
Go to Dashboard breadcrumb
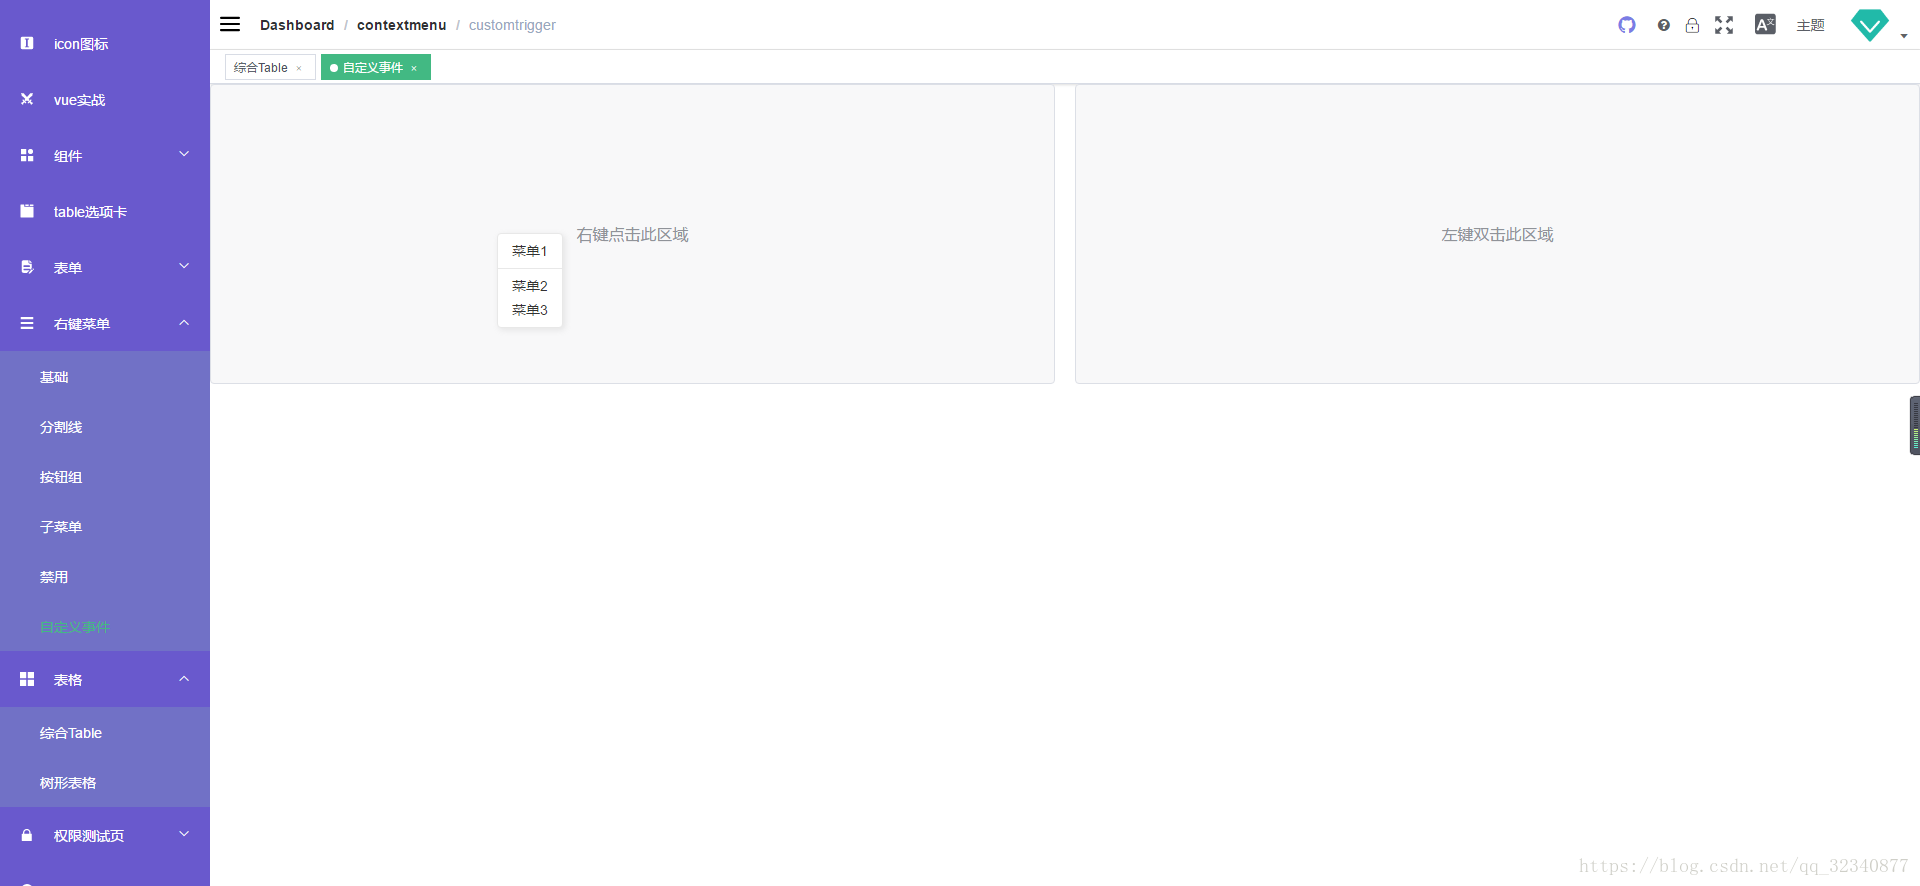297,25
